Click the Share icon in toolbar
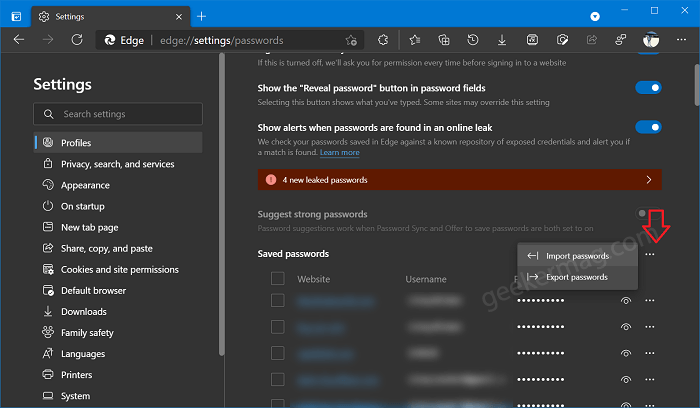This screenshot has height=408, width=700. click(x=592, y=40)
